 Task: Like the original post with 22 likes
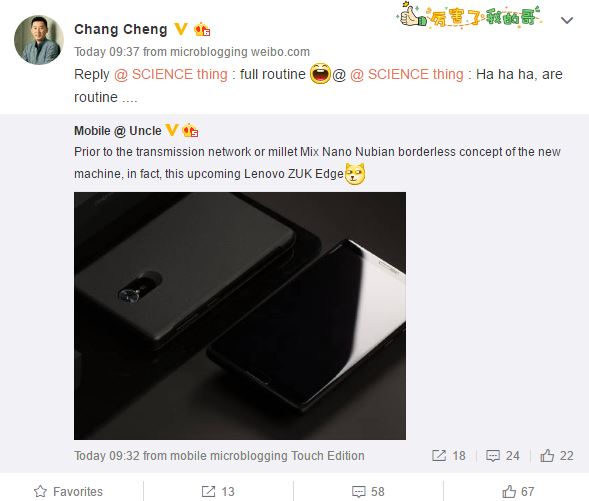[547, 456]
